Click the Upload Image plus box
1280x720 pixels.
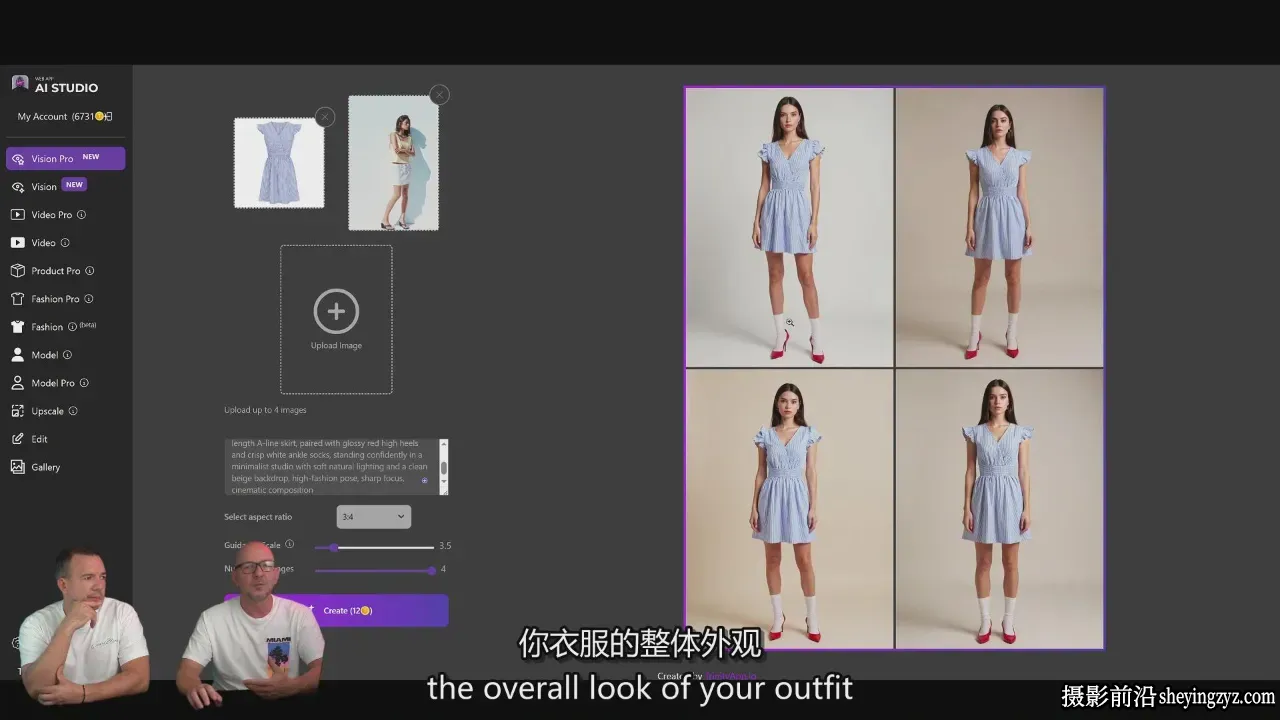336,319
